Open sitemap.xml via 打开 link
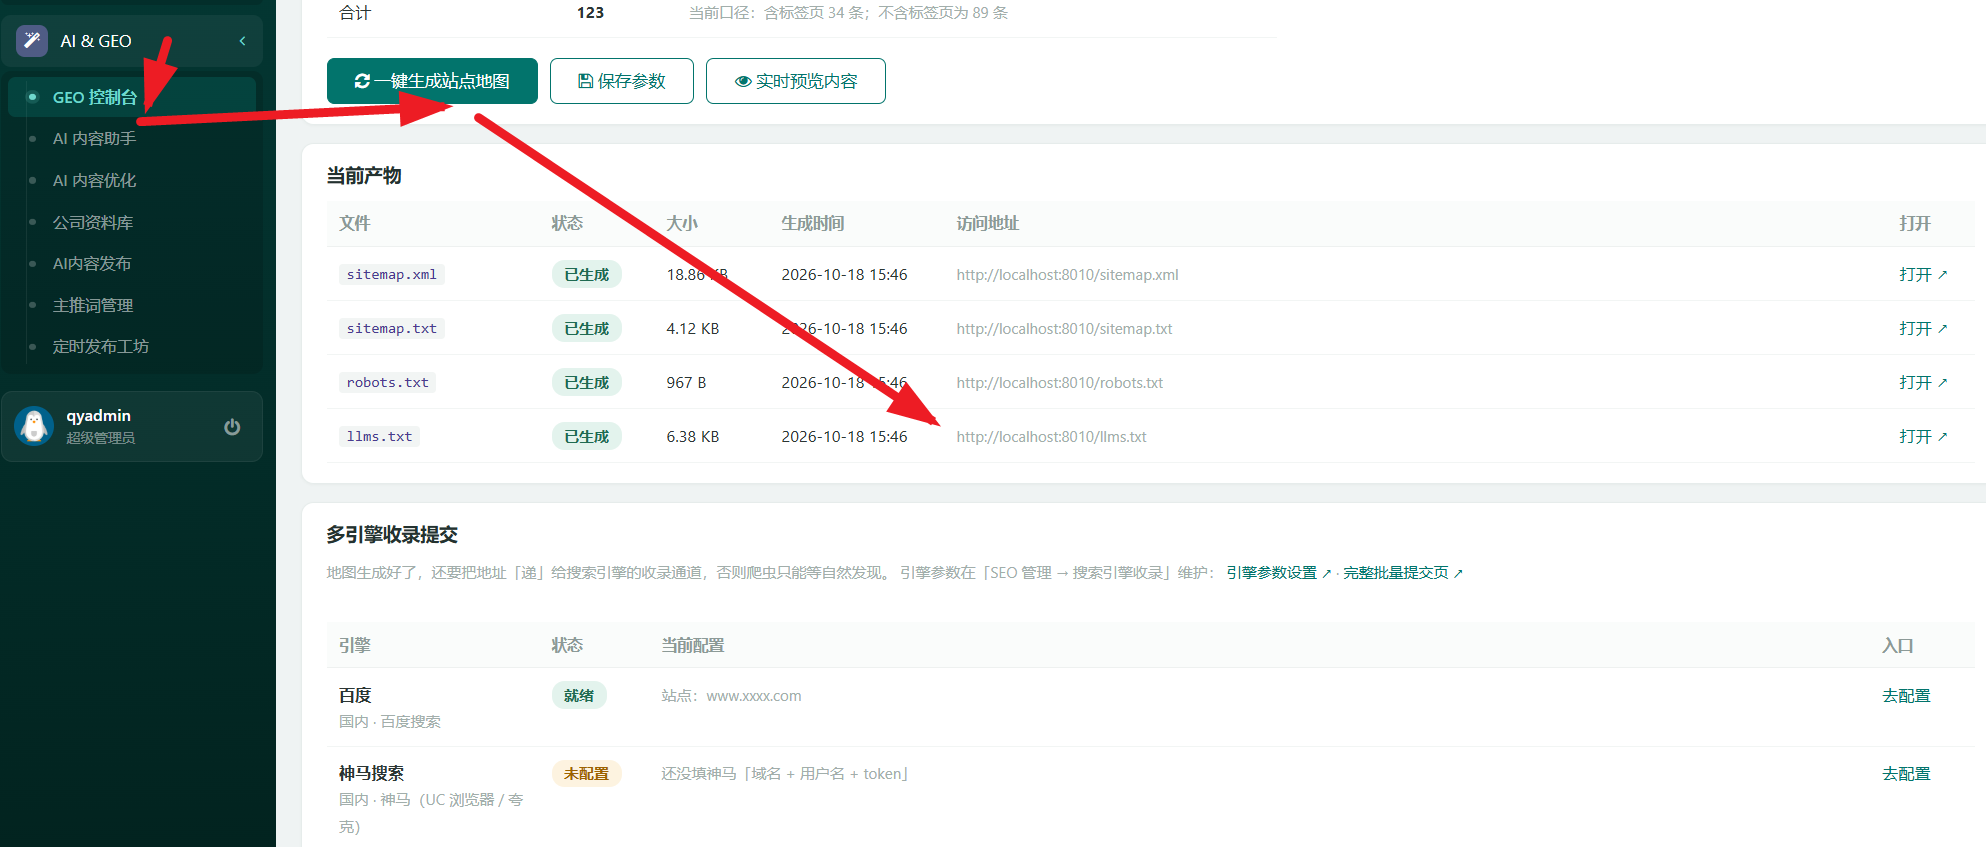Image resolution: width=1986 pixels, height=847 pixels. 1923,274
